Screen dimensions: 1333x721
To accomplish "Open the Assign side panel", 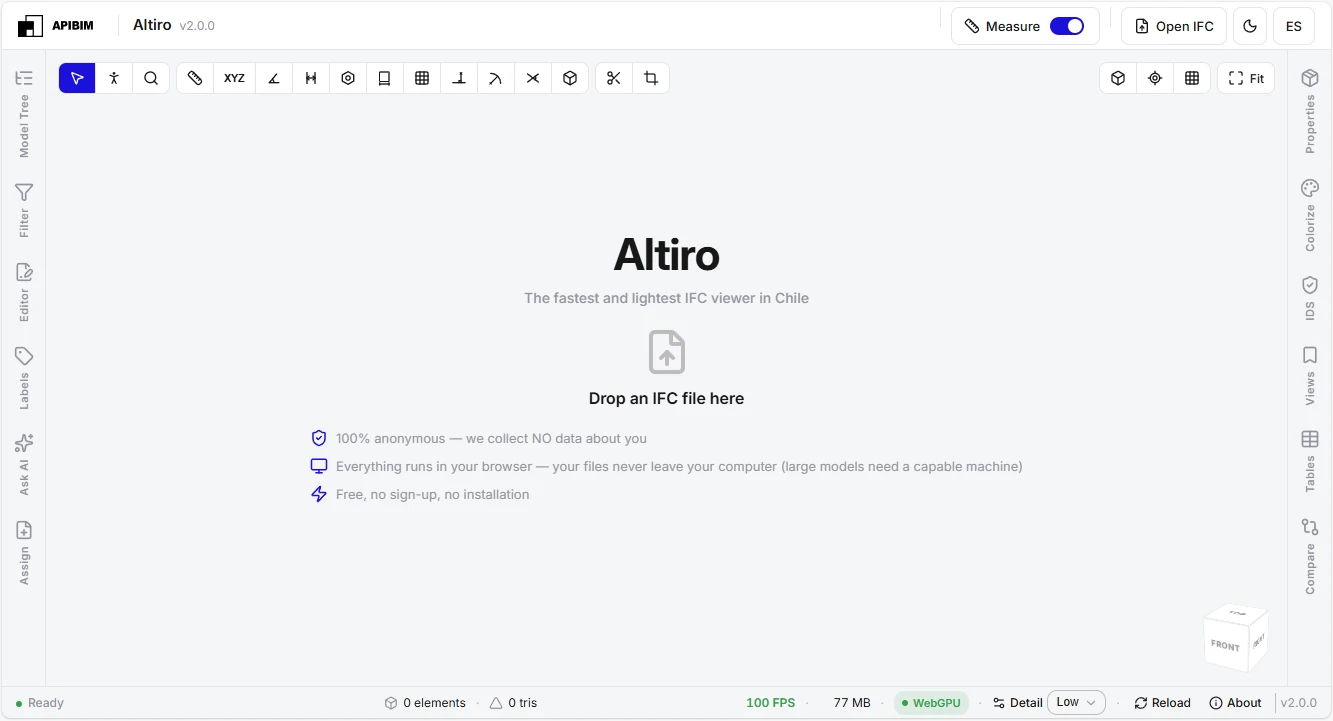I will 24,552.
